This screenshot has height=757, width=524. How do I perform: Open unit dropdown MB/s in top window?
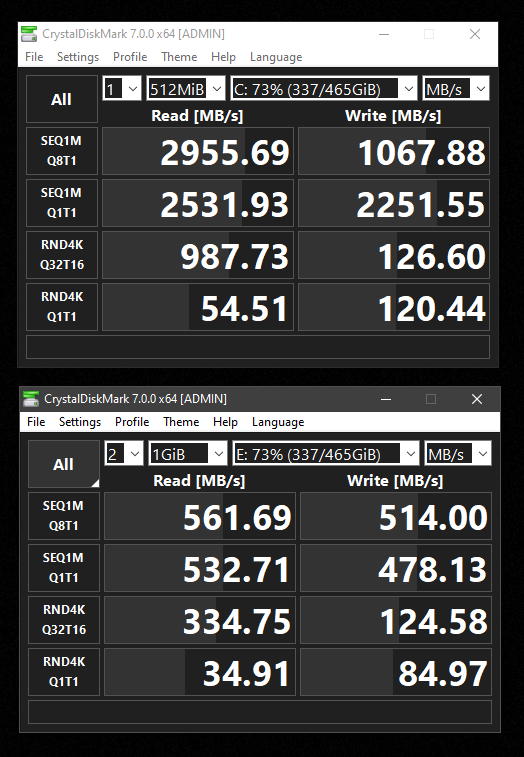(x=456, y=89)
